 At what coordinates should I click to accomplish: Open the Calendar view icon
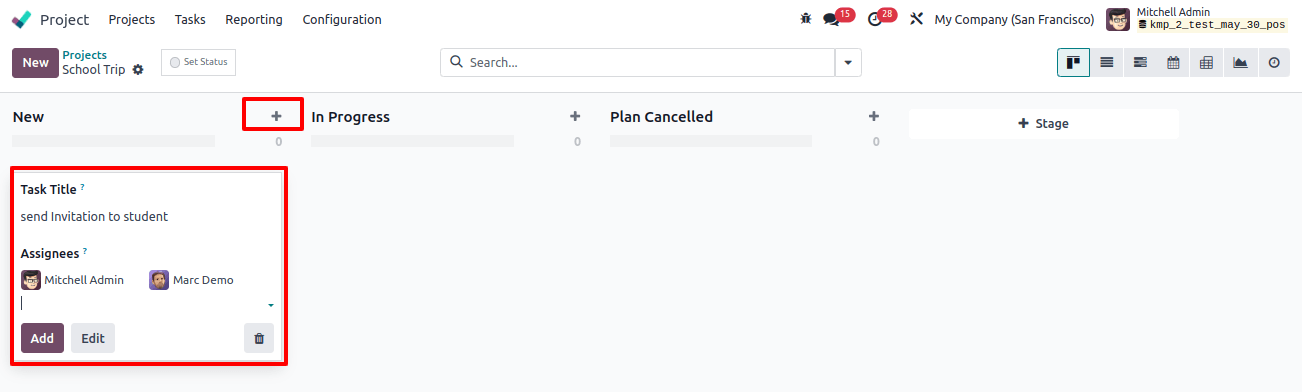[x=1173, y=62]
